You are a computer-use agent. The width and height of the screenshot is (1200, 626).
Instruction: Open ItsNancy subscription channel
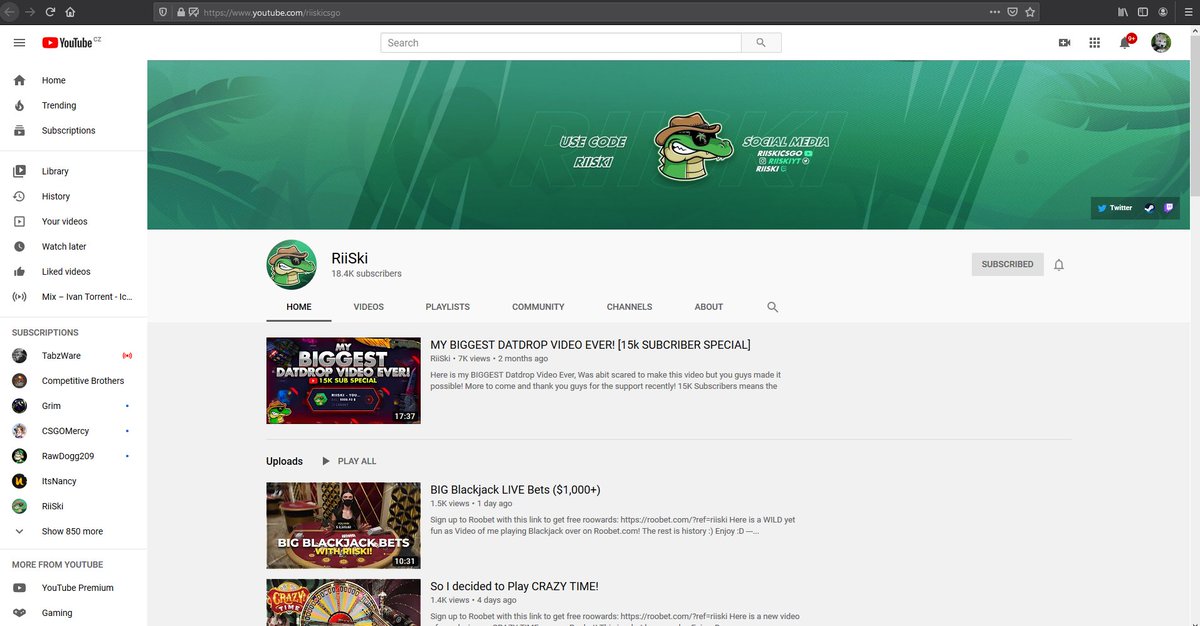[x=73, y=481]
